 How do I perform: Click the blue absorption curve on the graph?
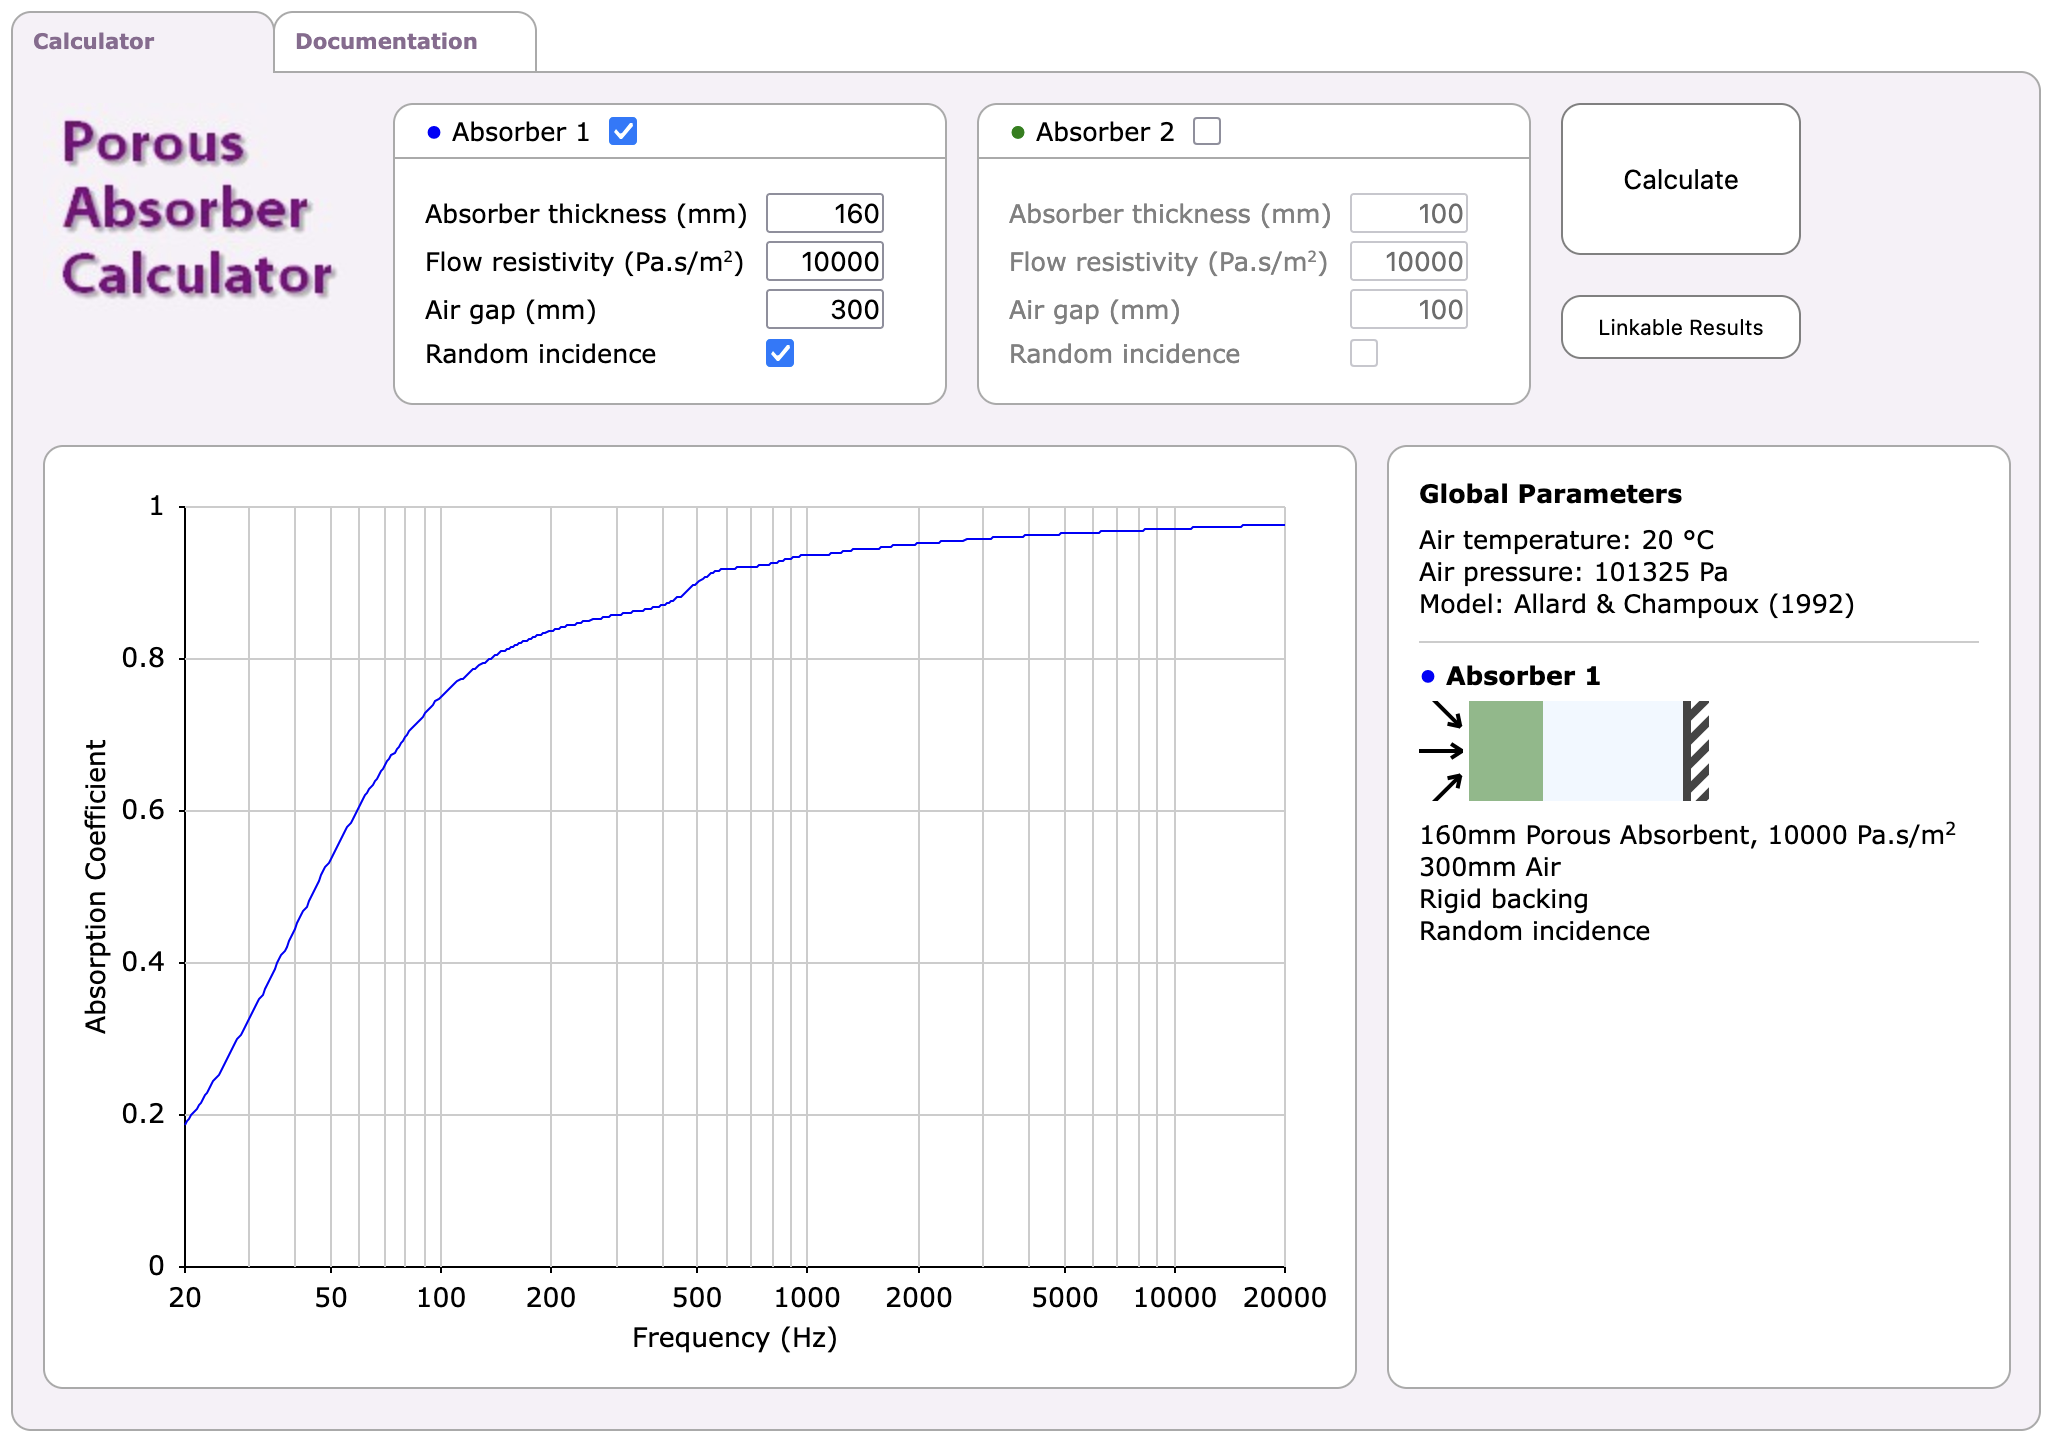tap(551, 631)
